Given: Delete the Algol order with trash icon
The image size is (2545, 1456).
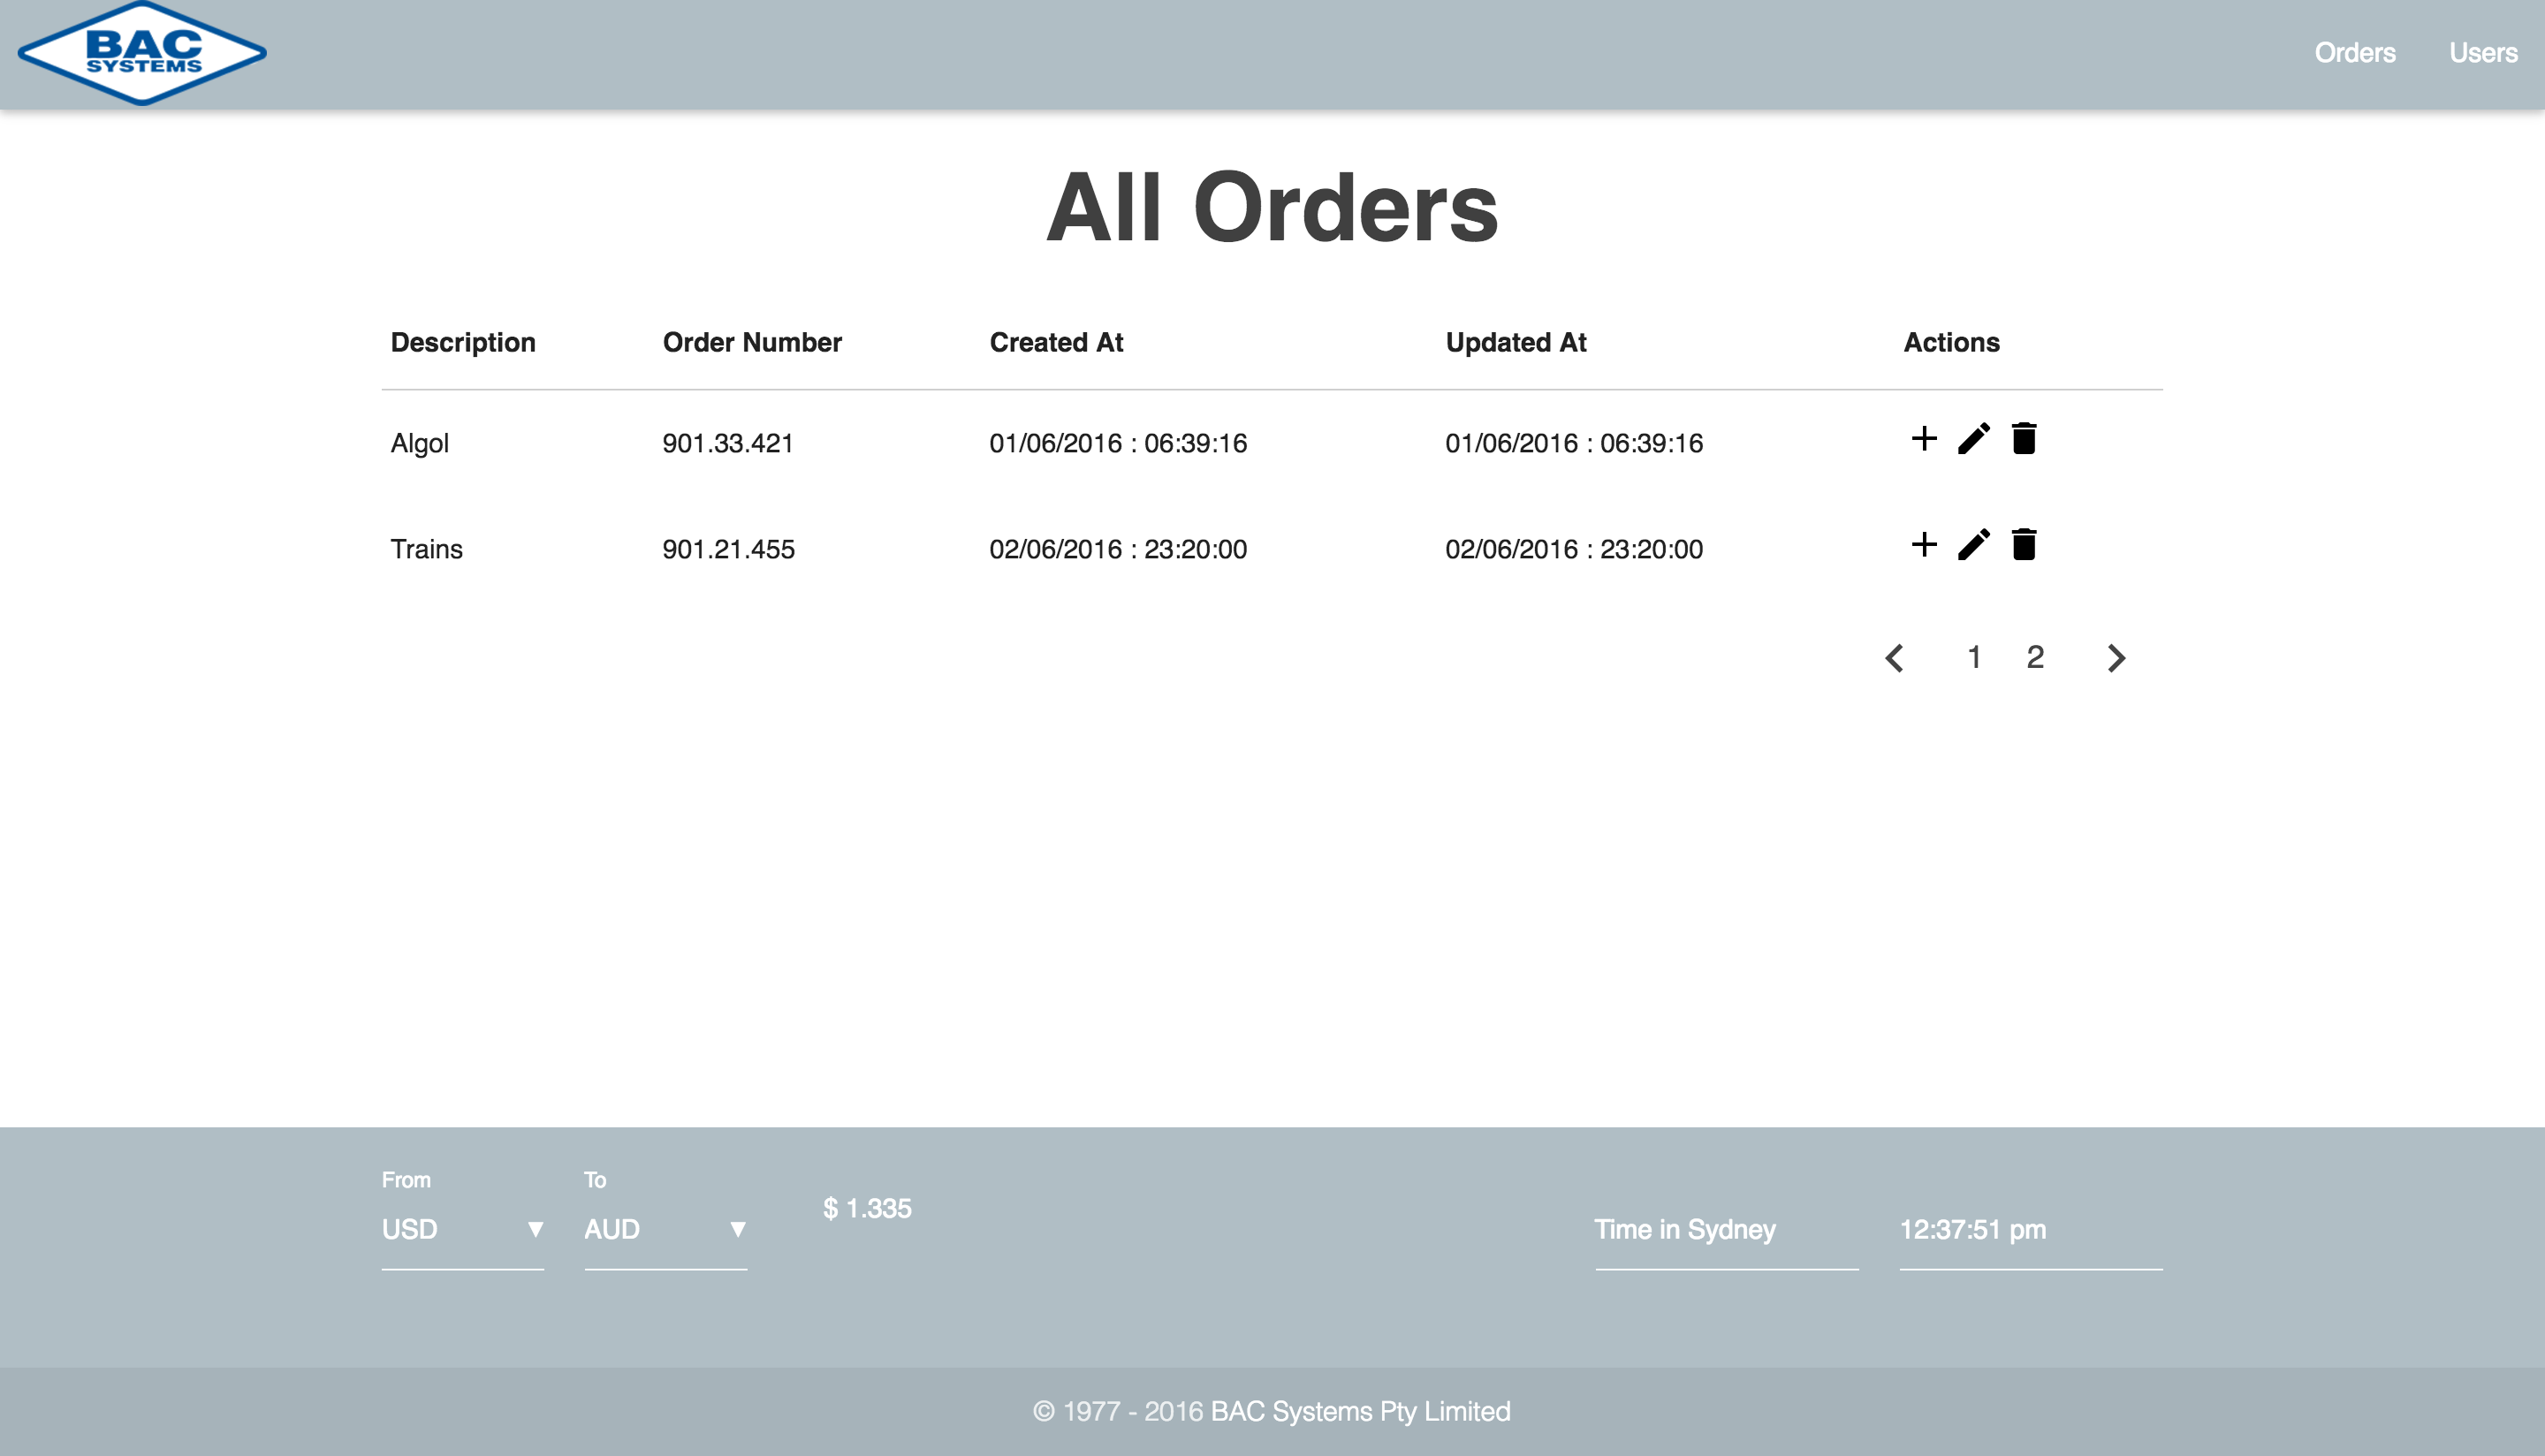Looking at the screenshot, I should 2024,439.
